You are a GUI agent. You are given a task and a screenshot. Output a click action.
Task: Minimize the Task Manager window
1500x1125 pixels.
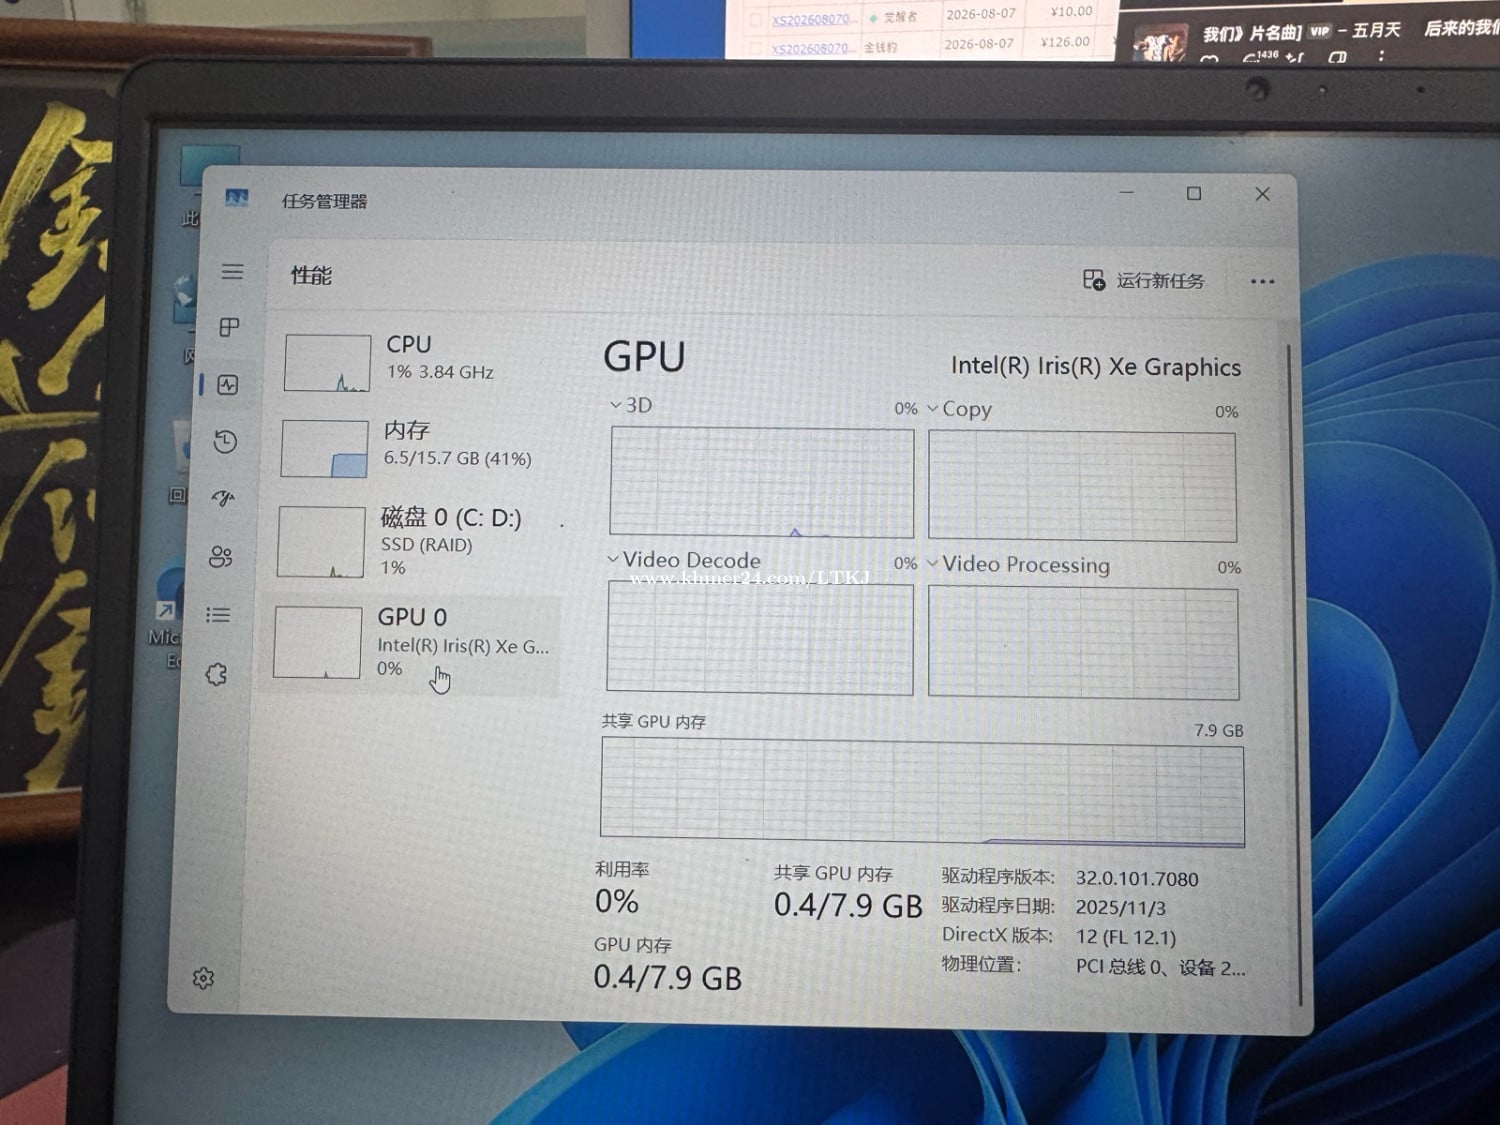1127,192
